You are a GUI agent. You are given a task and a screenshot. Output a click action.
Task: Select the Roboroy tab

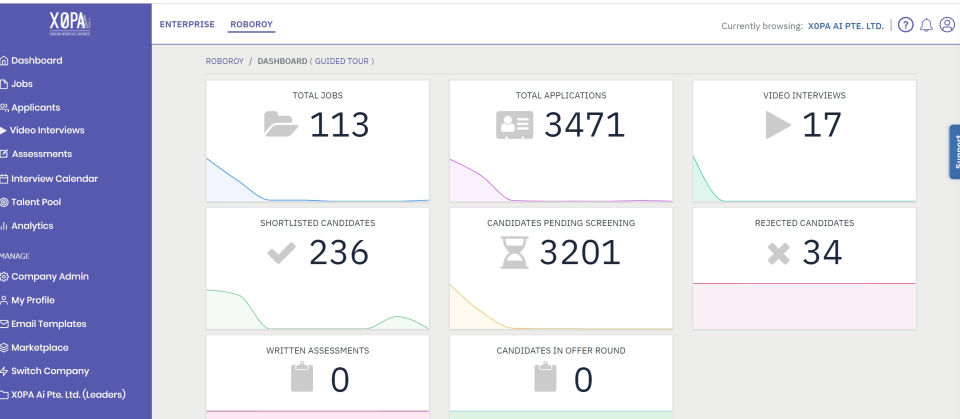[x=252, y=25]
